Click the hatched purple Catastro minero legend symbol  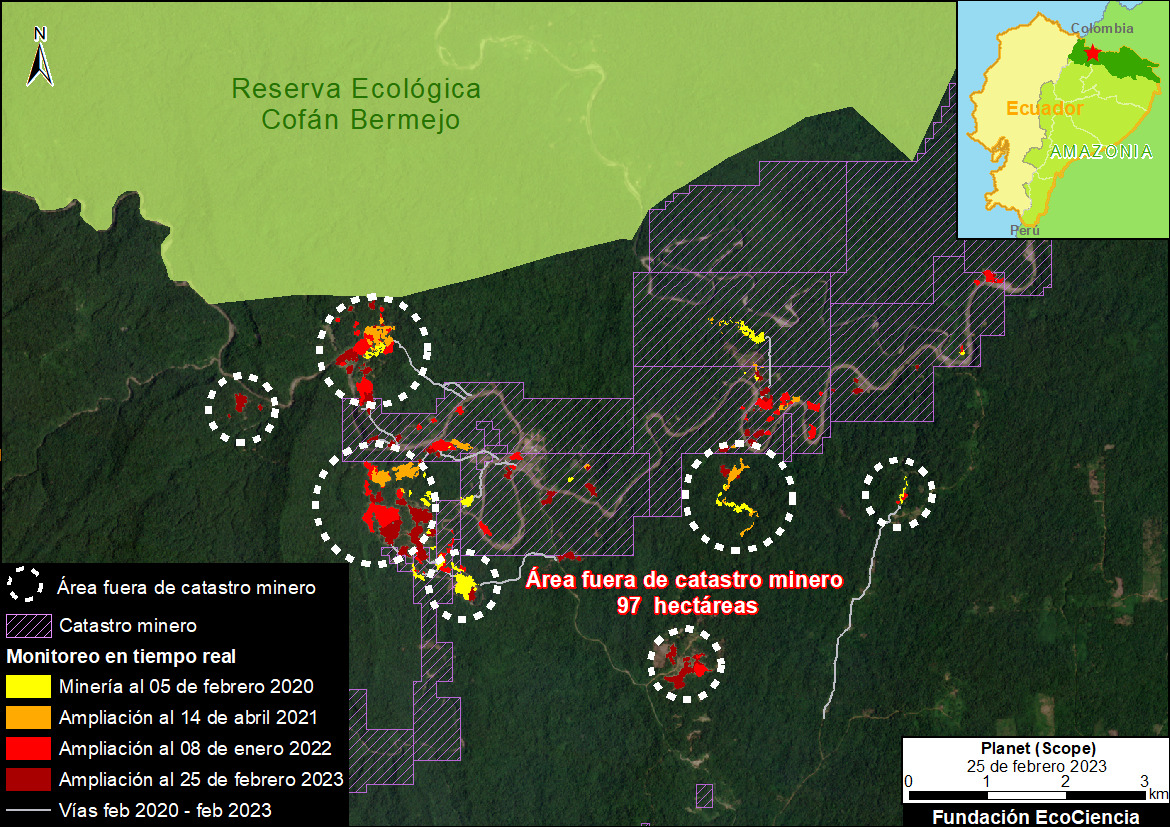(x=28, y=625)
